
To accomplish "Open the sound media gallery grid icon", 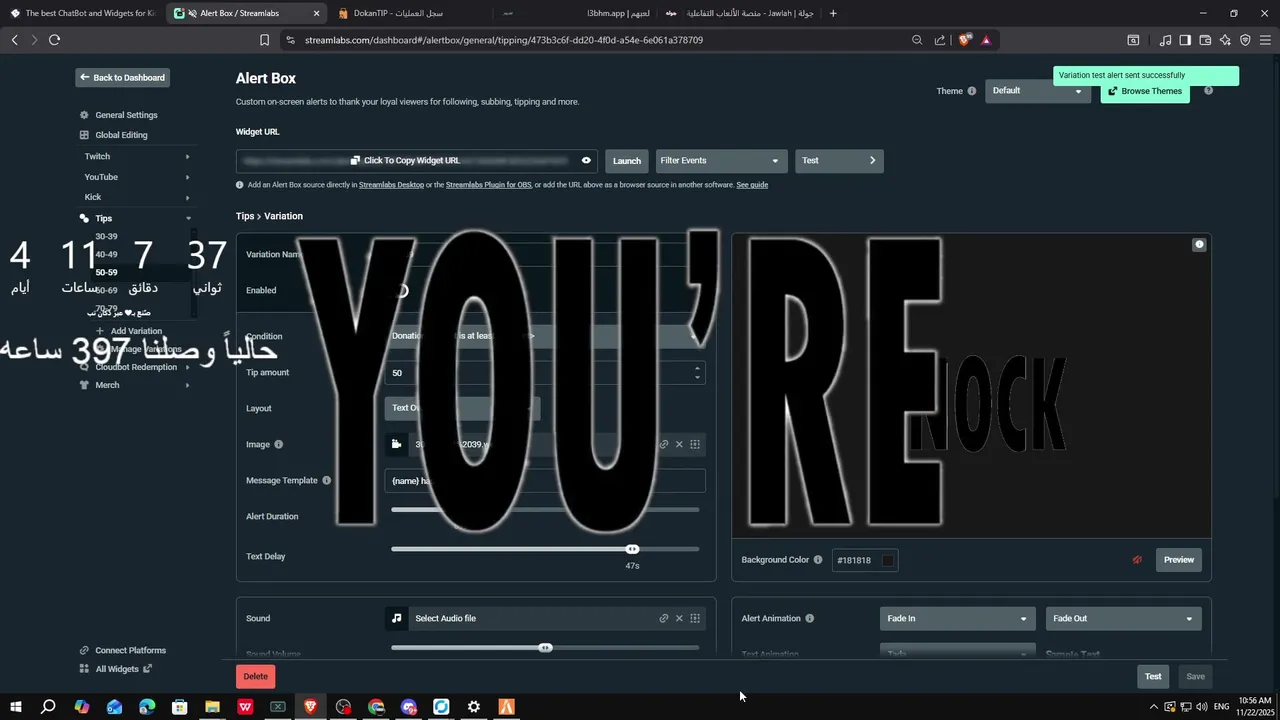I will coord(695,618).
